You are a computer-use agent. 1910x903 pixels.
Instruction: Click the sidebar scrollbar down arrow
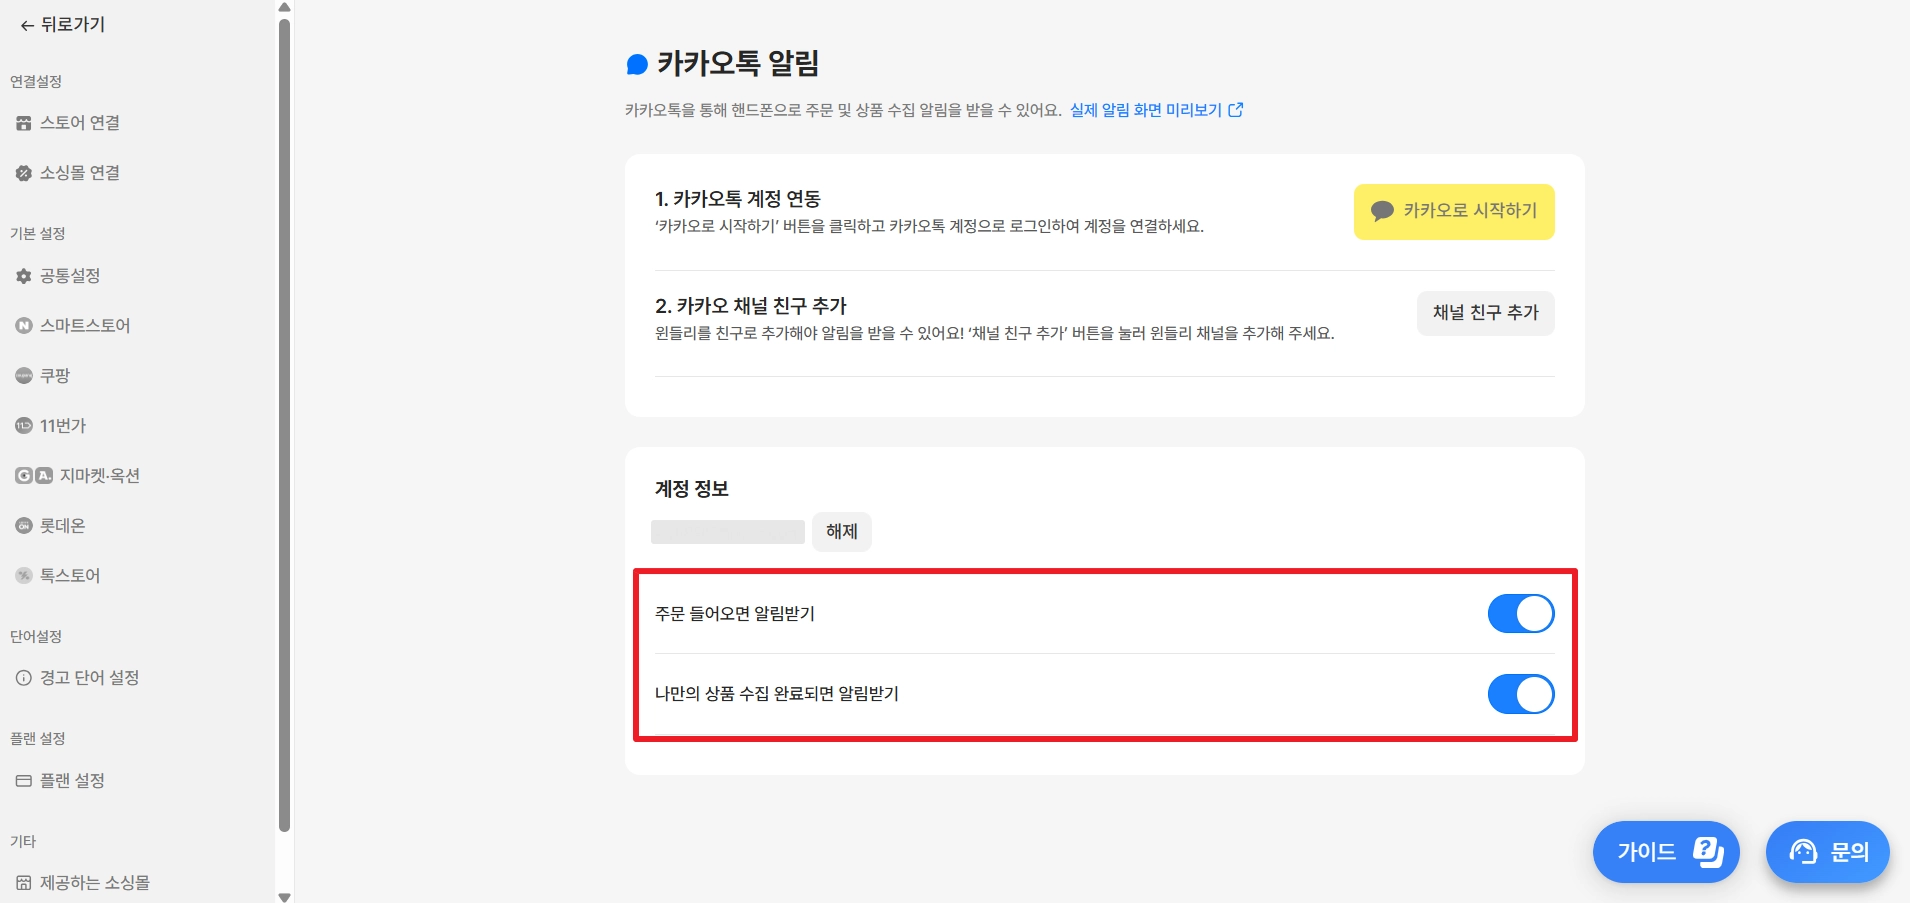[x=285, y=896]
